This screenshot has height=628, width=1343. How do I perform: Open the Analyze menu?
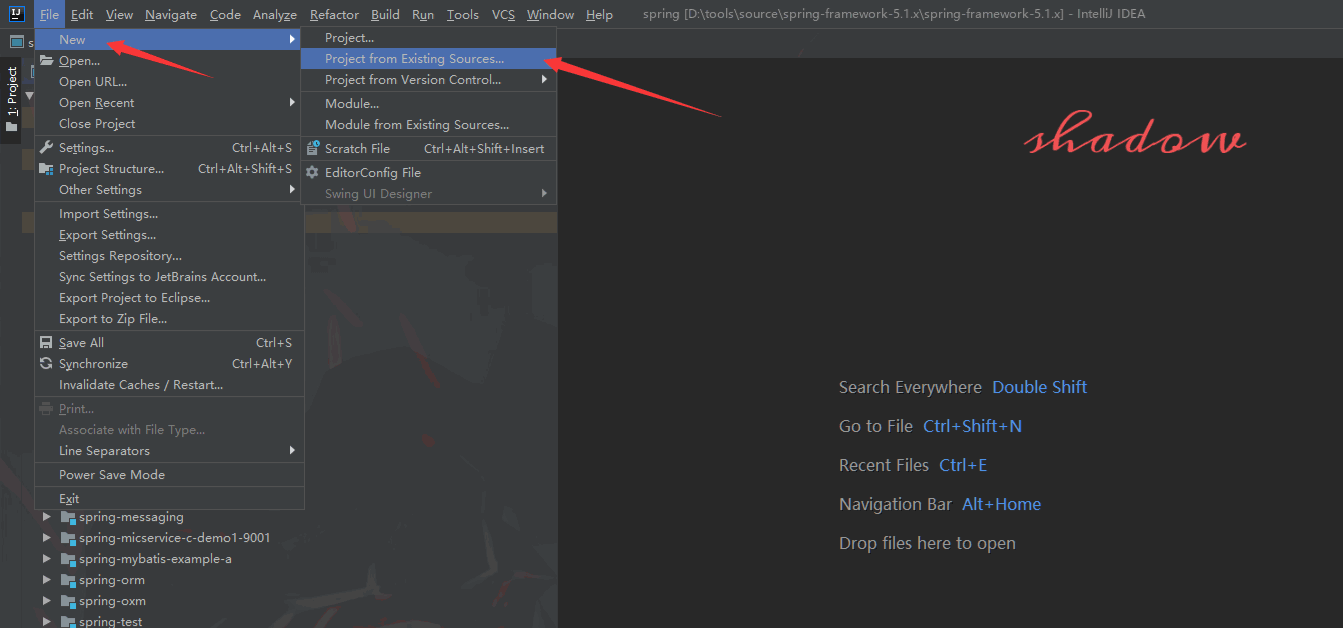point(275,14)
